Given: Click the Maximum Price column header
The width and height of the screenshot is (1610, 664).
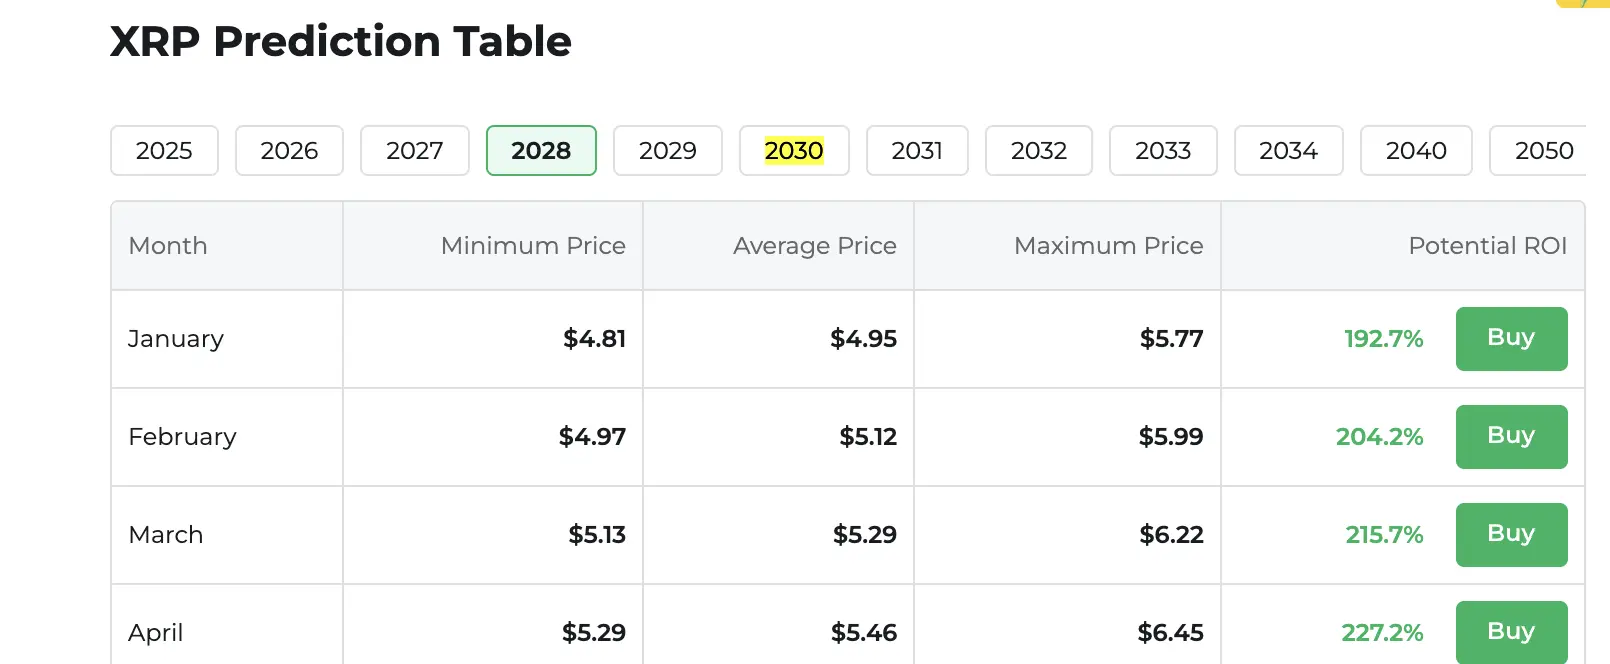Looking at the screenshot, I should tap(1108, 246).
